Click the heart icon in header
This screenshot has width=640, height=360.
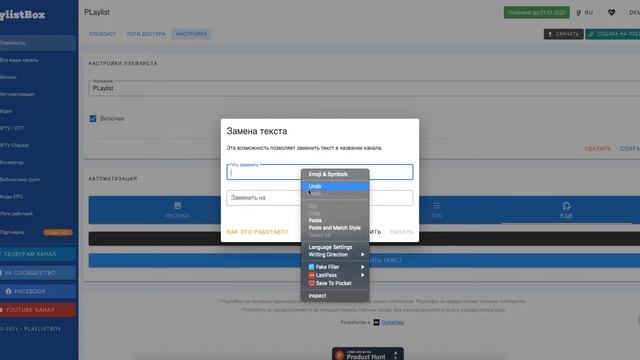(611, 13)
